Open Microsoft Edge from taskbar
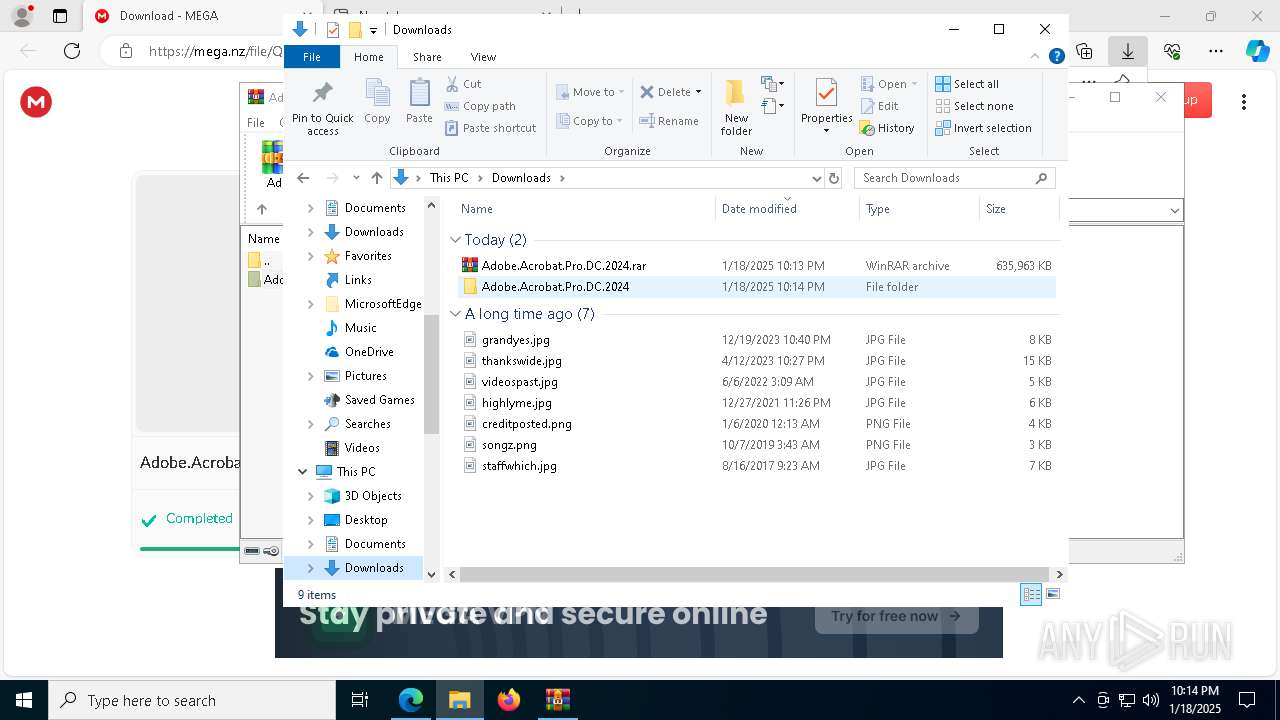Image resolution: width=1280 pixels, height=720 pixels. (x=411, y=700)
